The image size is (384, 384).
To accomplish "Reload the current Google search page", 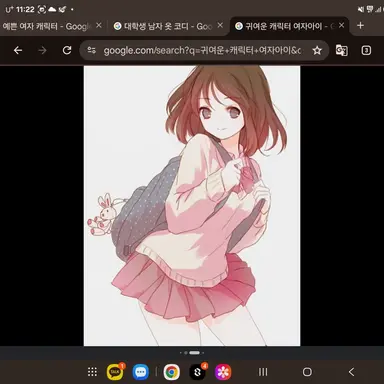I will 67,50.
